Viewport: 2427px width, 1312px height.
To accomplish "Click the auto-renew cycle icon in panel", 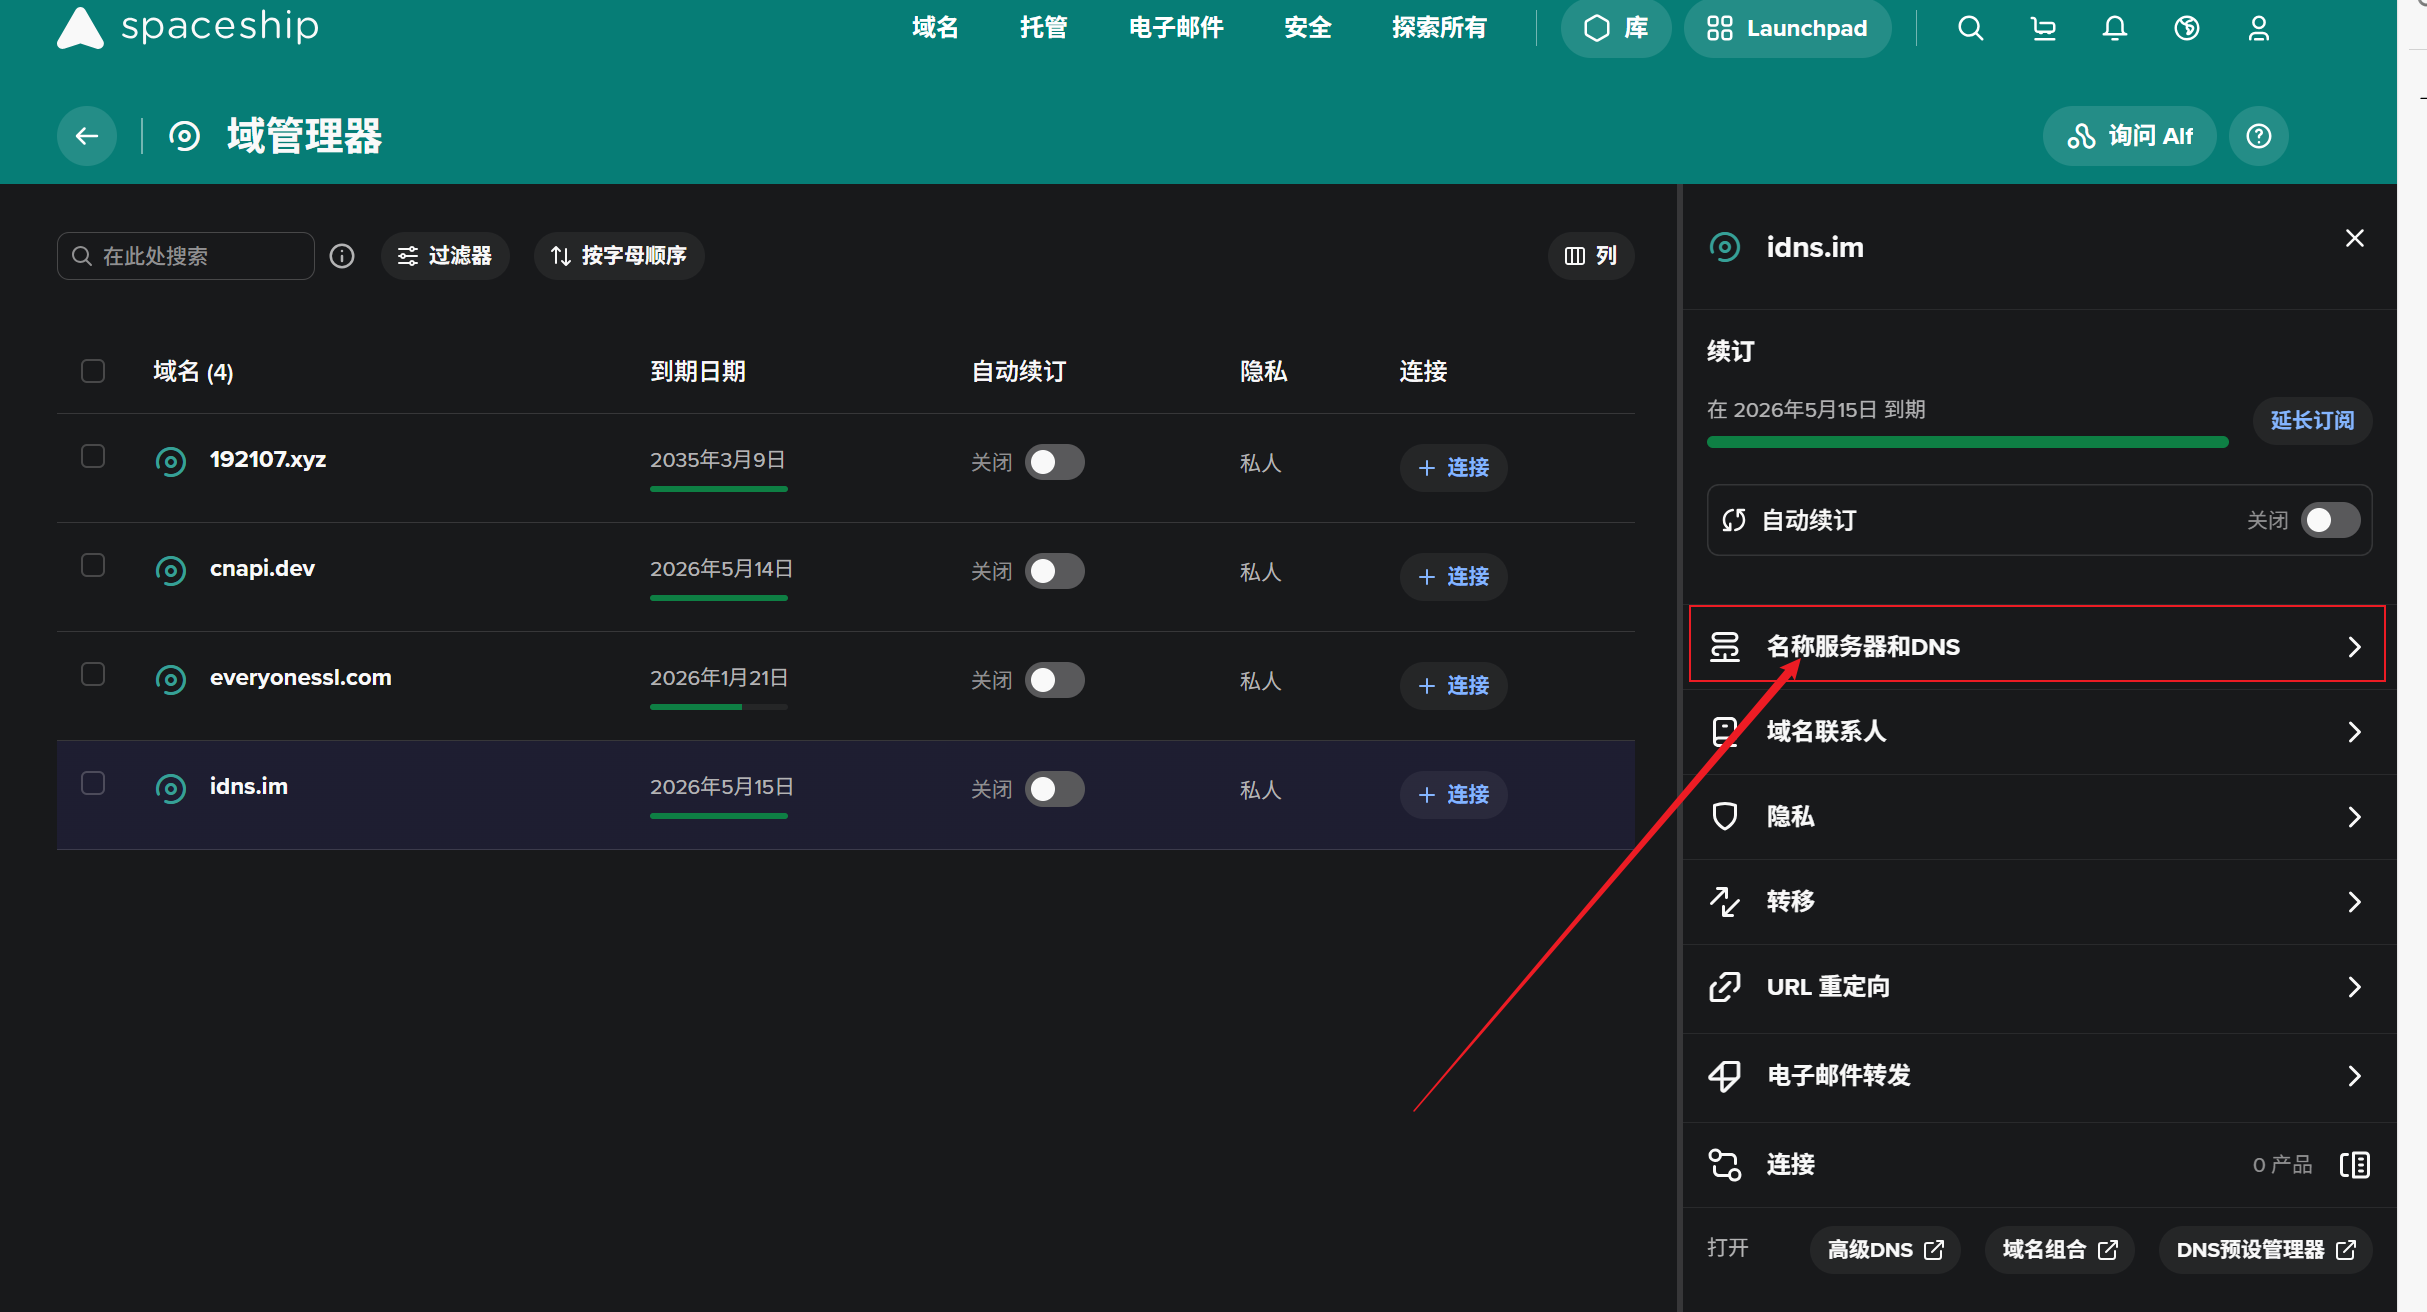I will click(1734, 520).
